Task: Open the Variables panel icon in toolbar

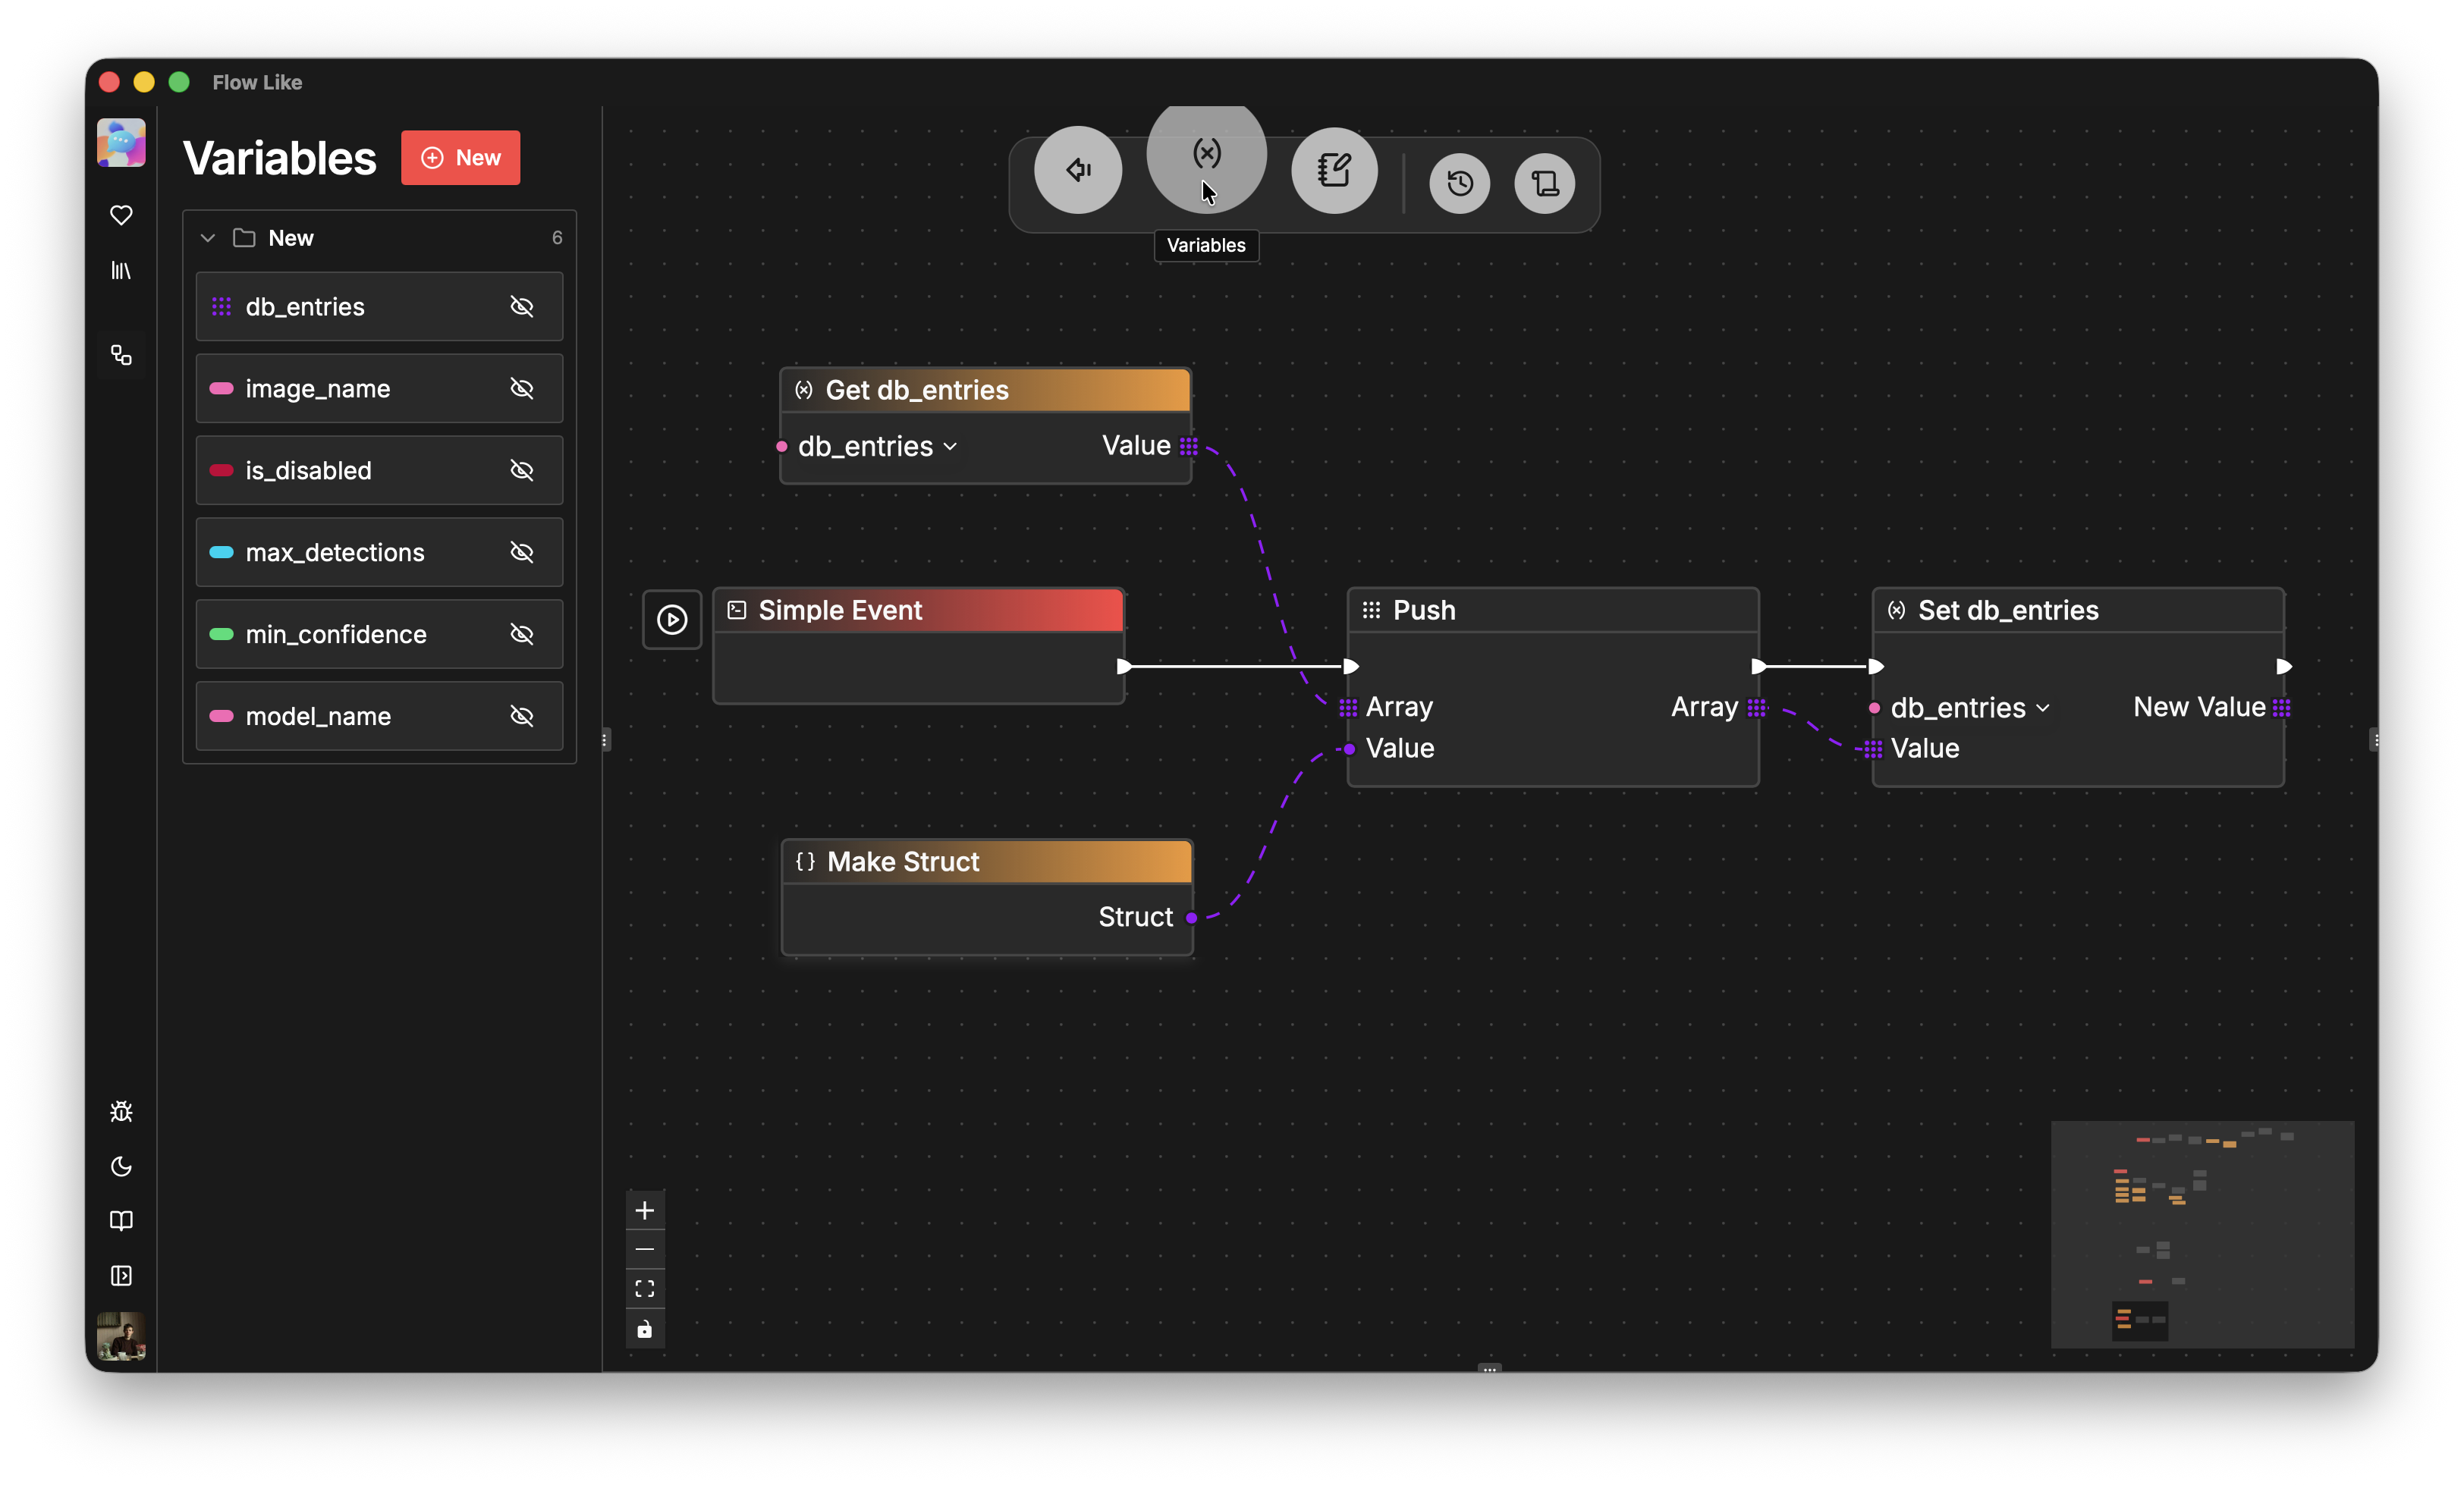Action: click(x=1206, y=154)
